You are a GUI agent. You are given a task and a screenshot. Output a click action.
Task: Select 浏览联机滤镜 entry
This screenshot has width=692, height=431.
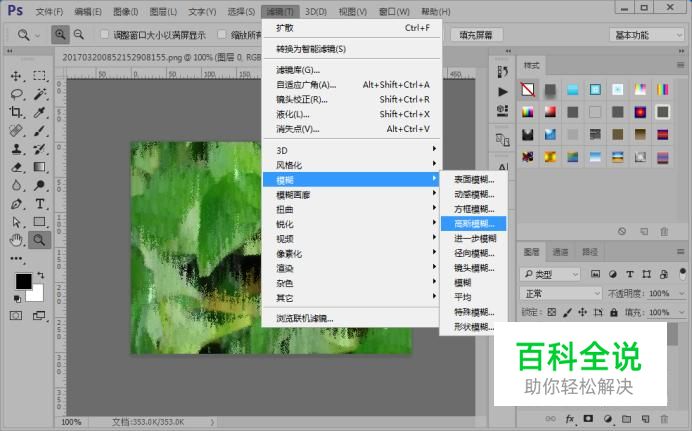(351, 318)
